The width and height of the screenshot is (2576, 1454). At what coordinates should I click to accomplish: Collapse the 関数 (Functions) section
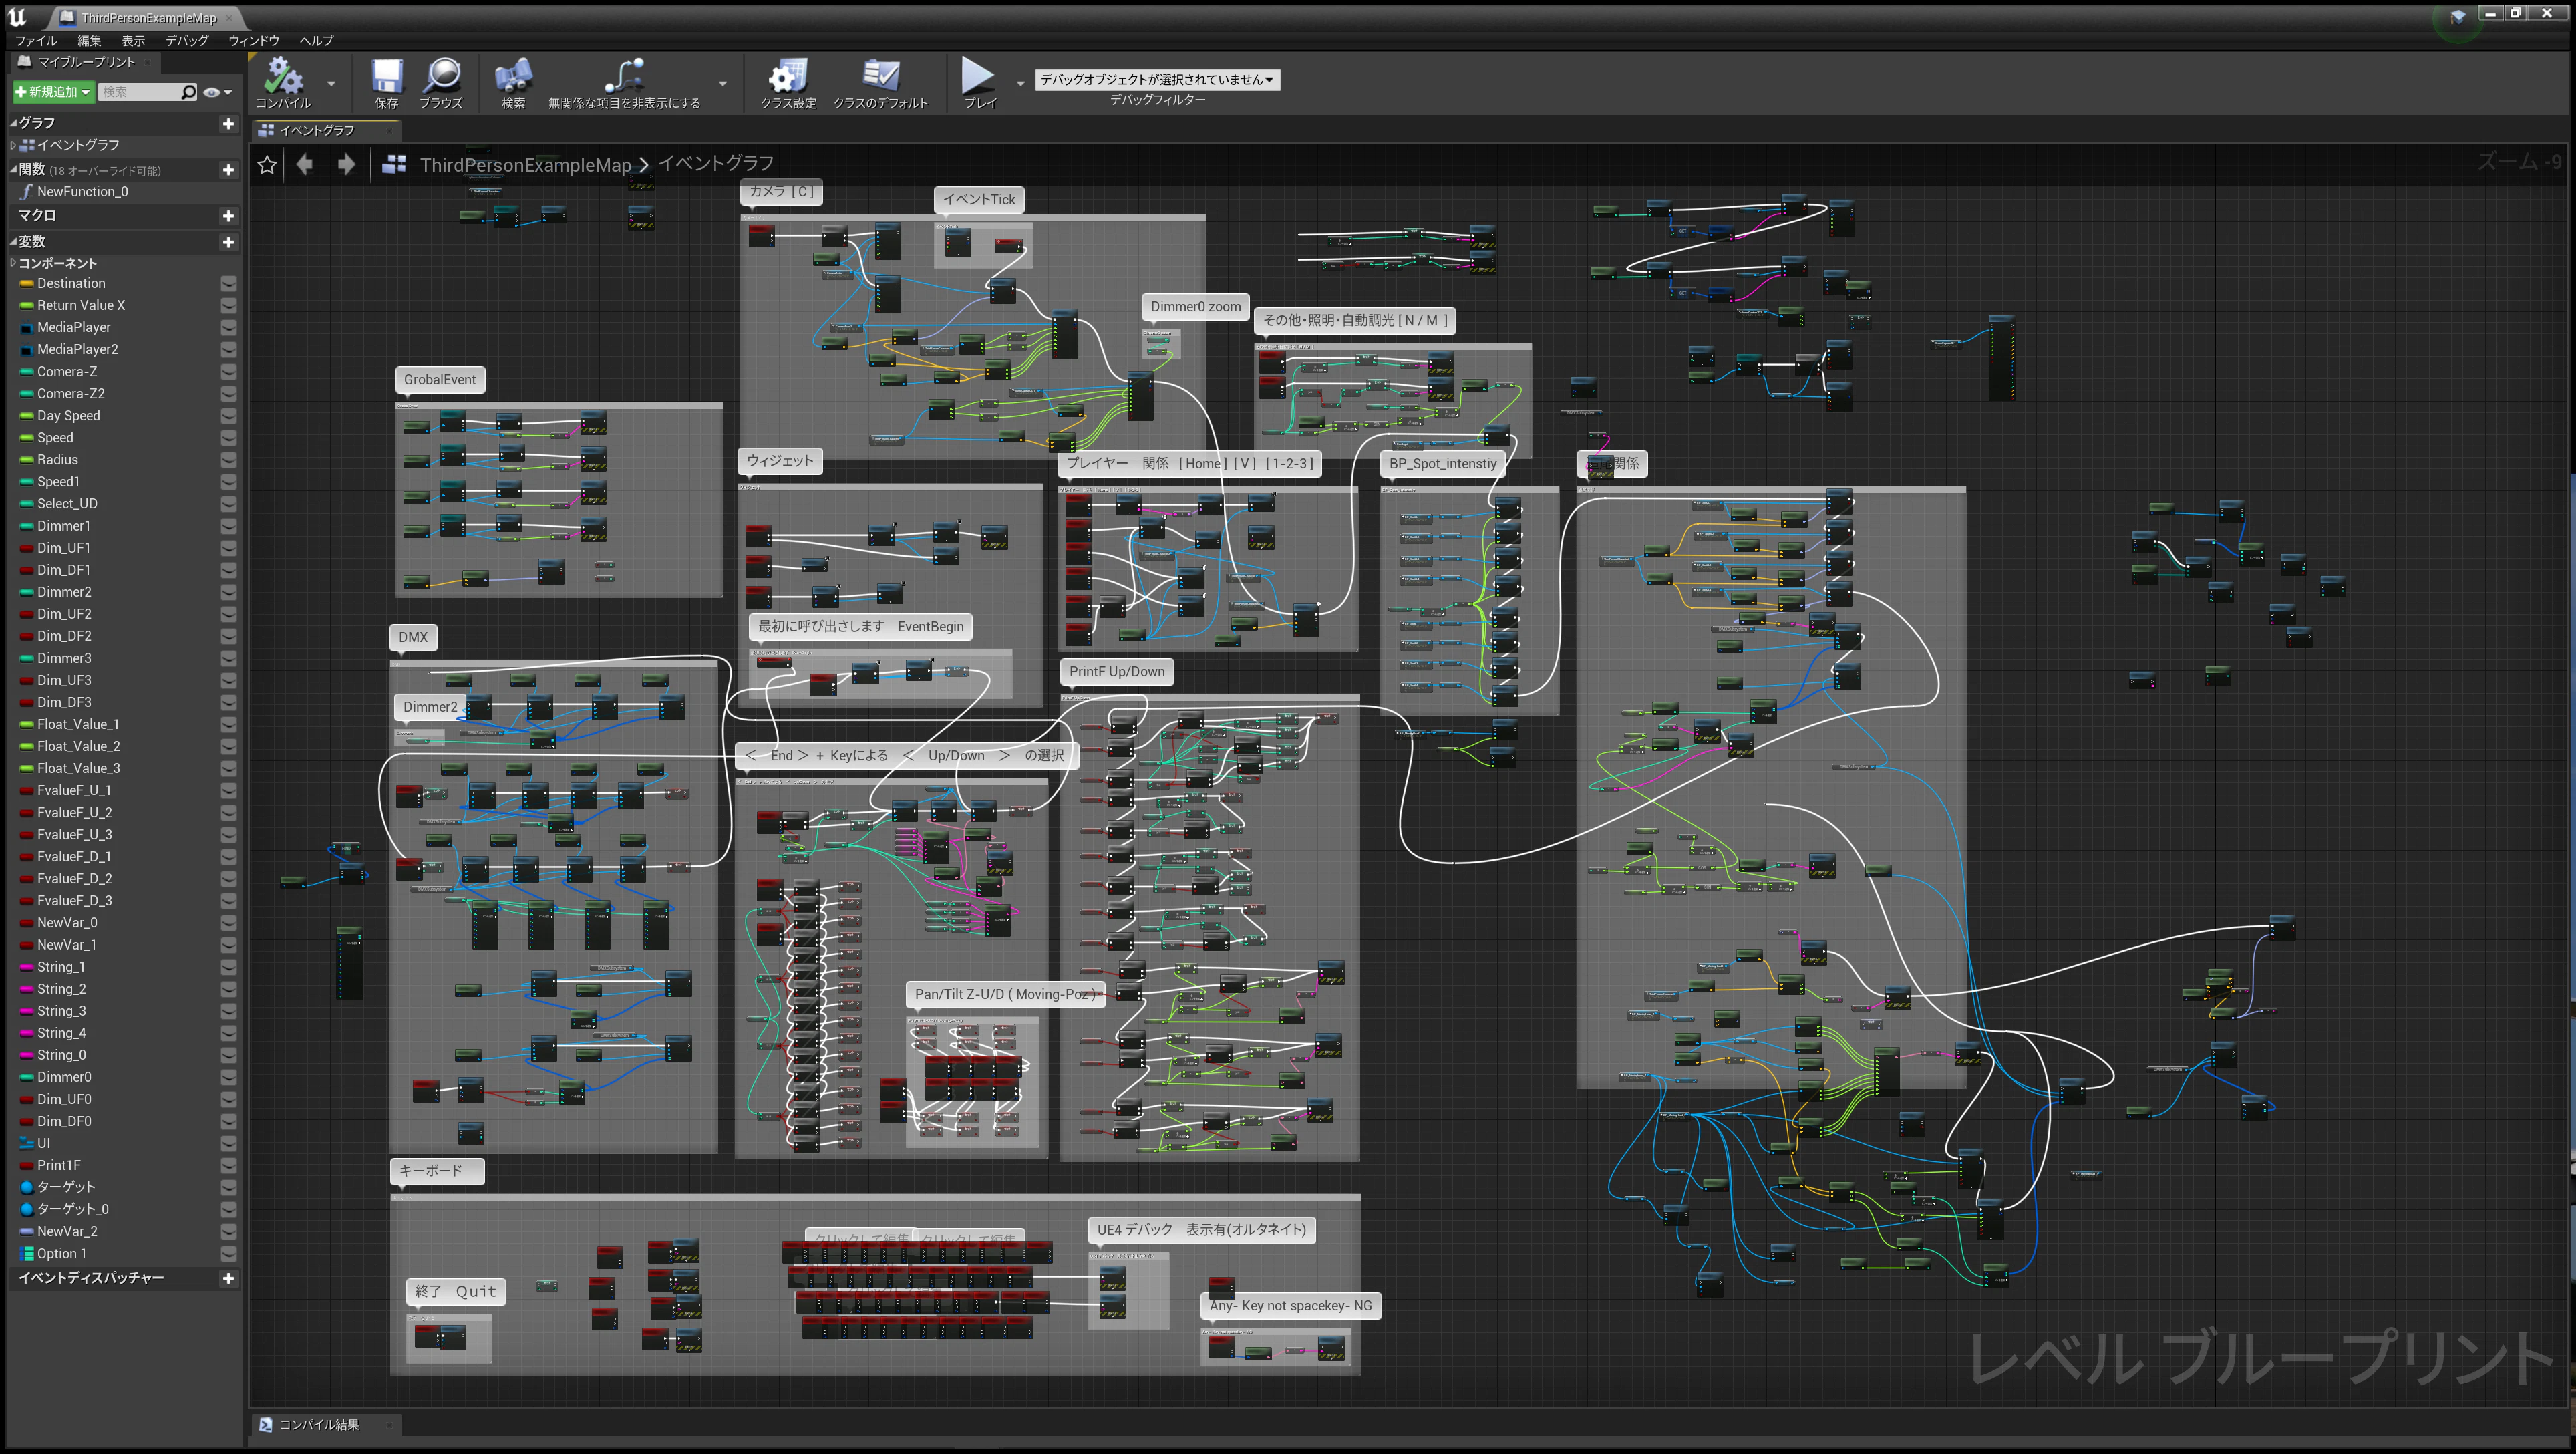14,170
